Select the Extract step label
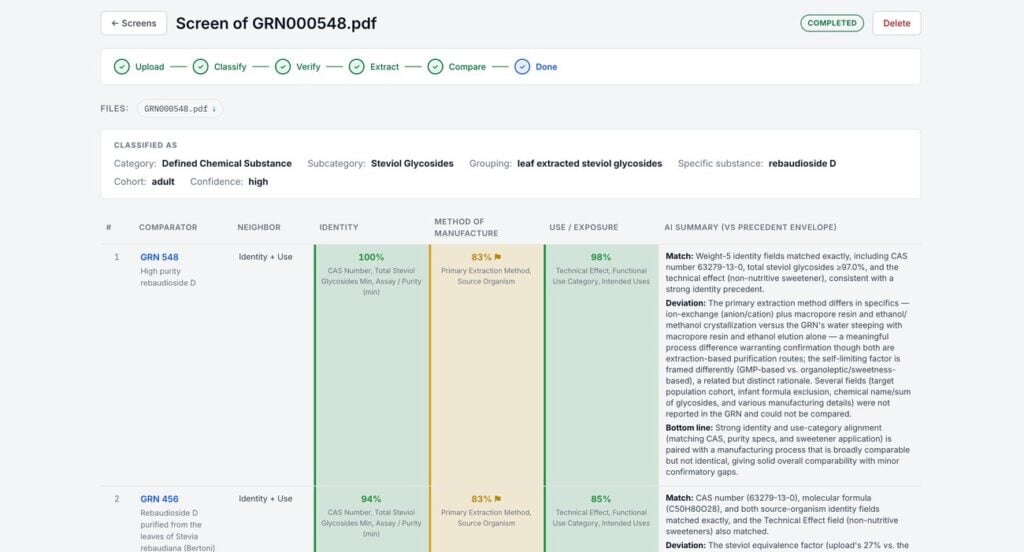 coord(384,67)
